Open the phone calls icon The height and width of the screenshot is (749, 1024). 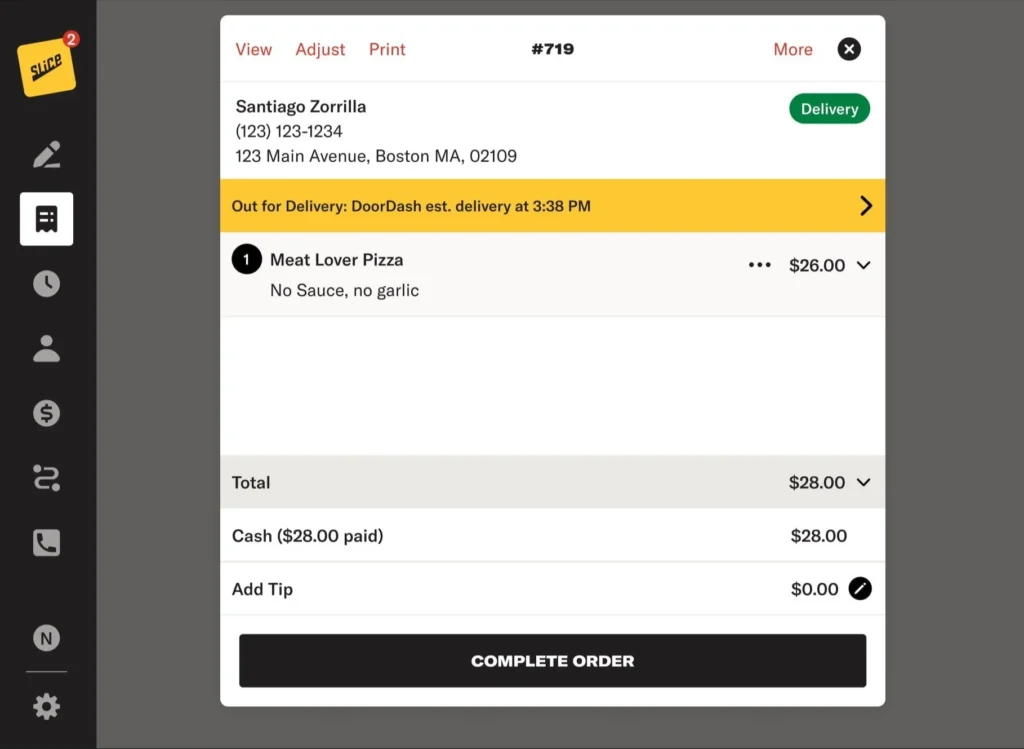pos(46,543)
